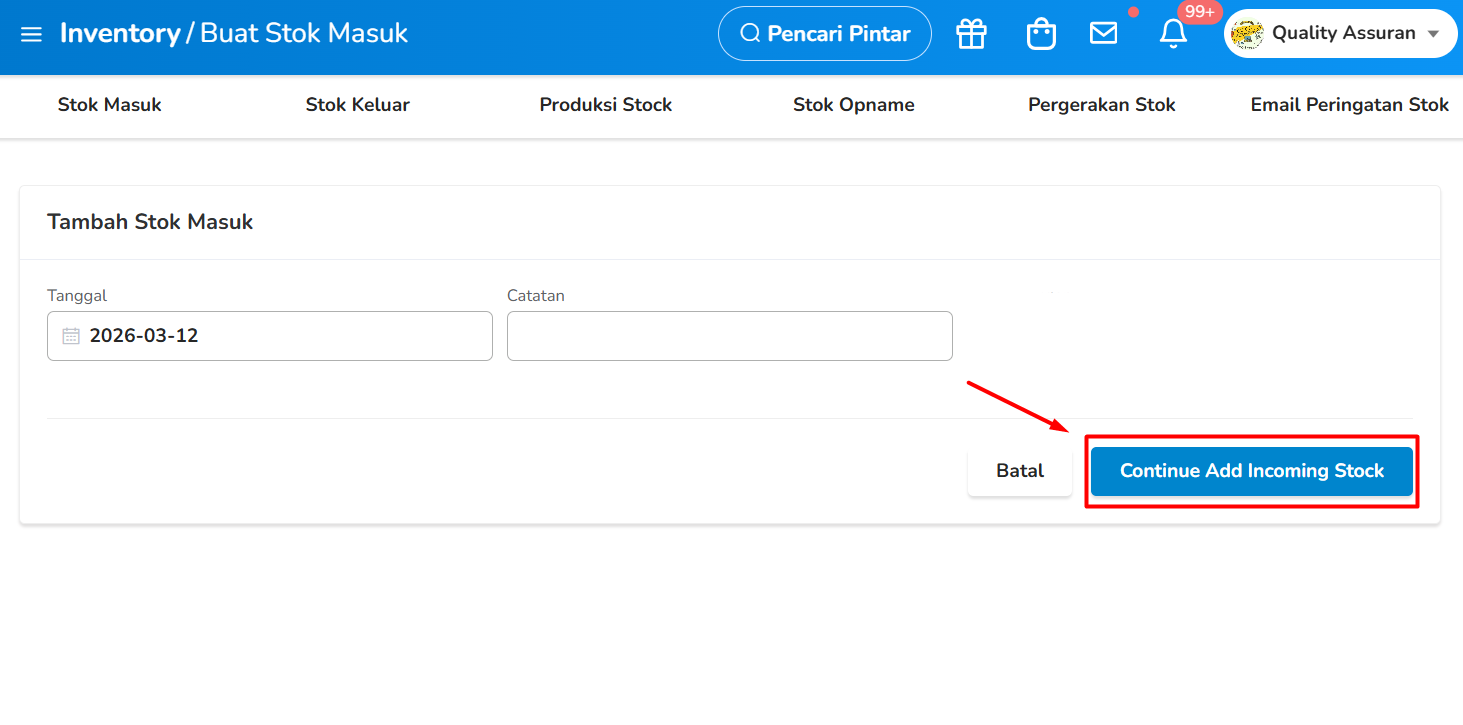The width and height of the screenshot is (1463, 725).
Task: Open the notifications bell
Action: [x=1173, y=34]
